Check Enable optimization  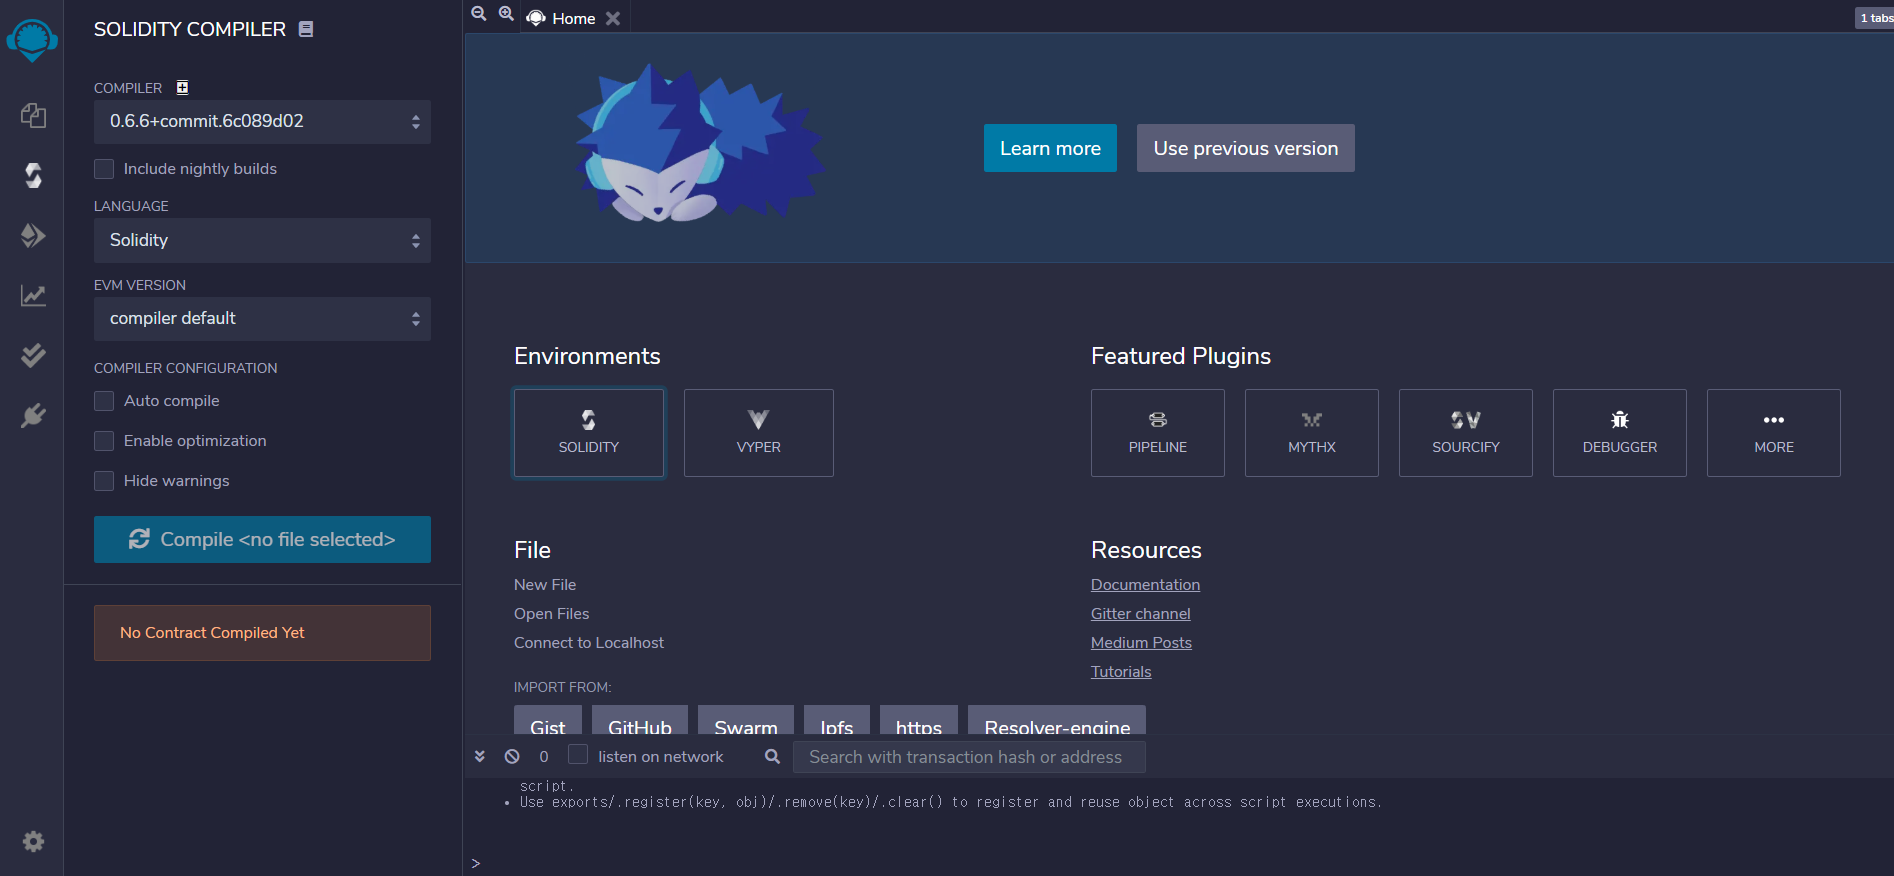[x=104, y=441]
